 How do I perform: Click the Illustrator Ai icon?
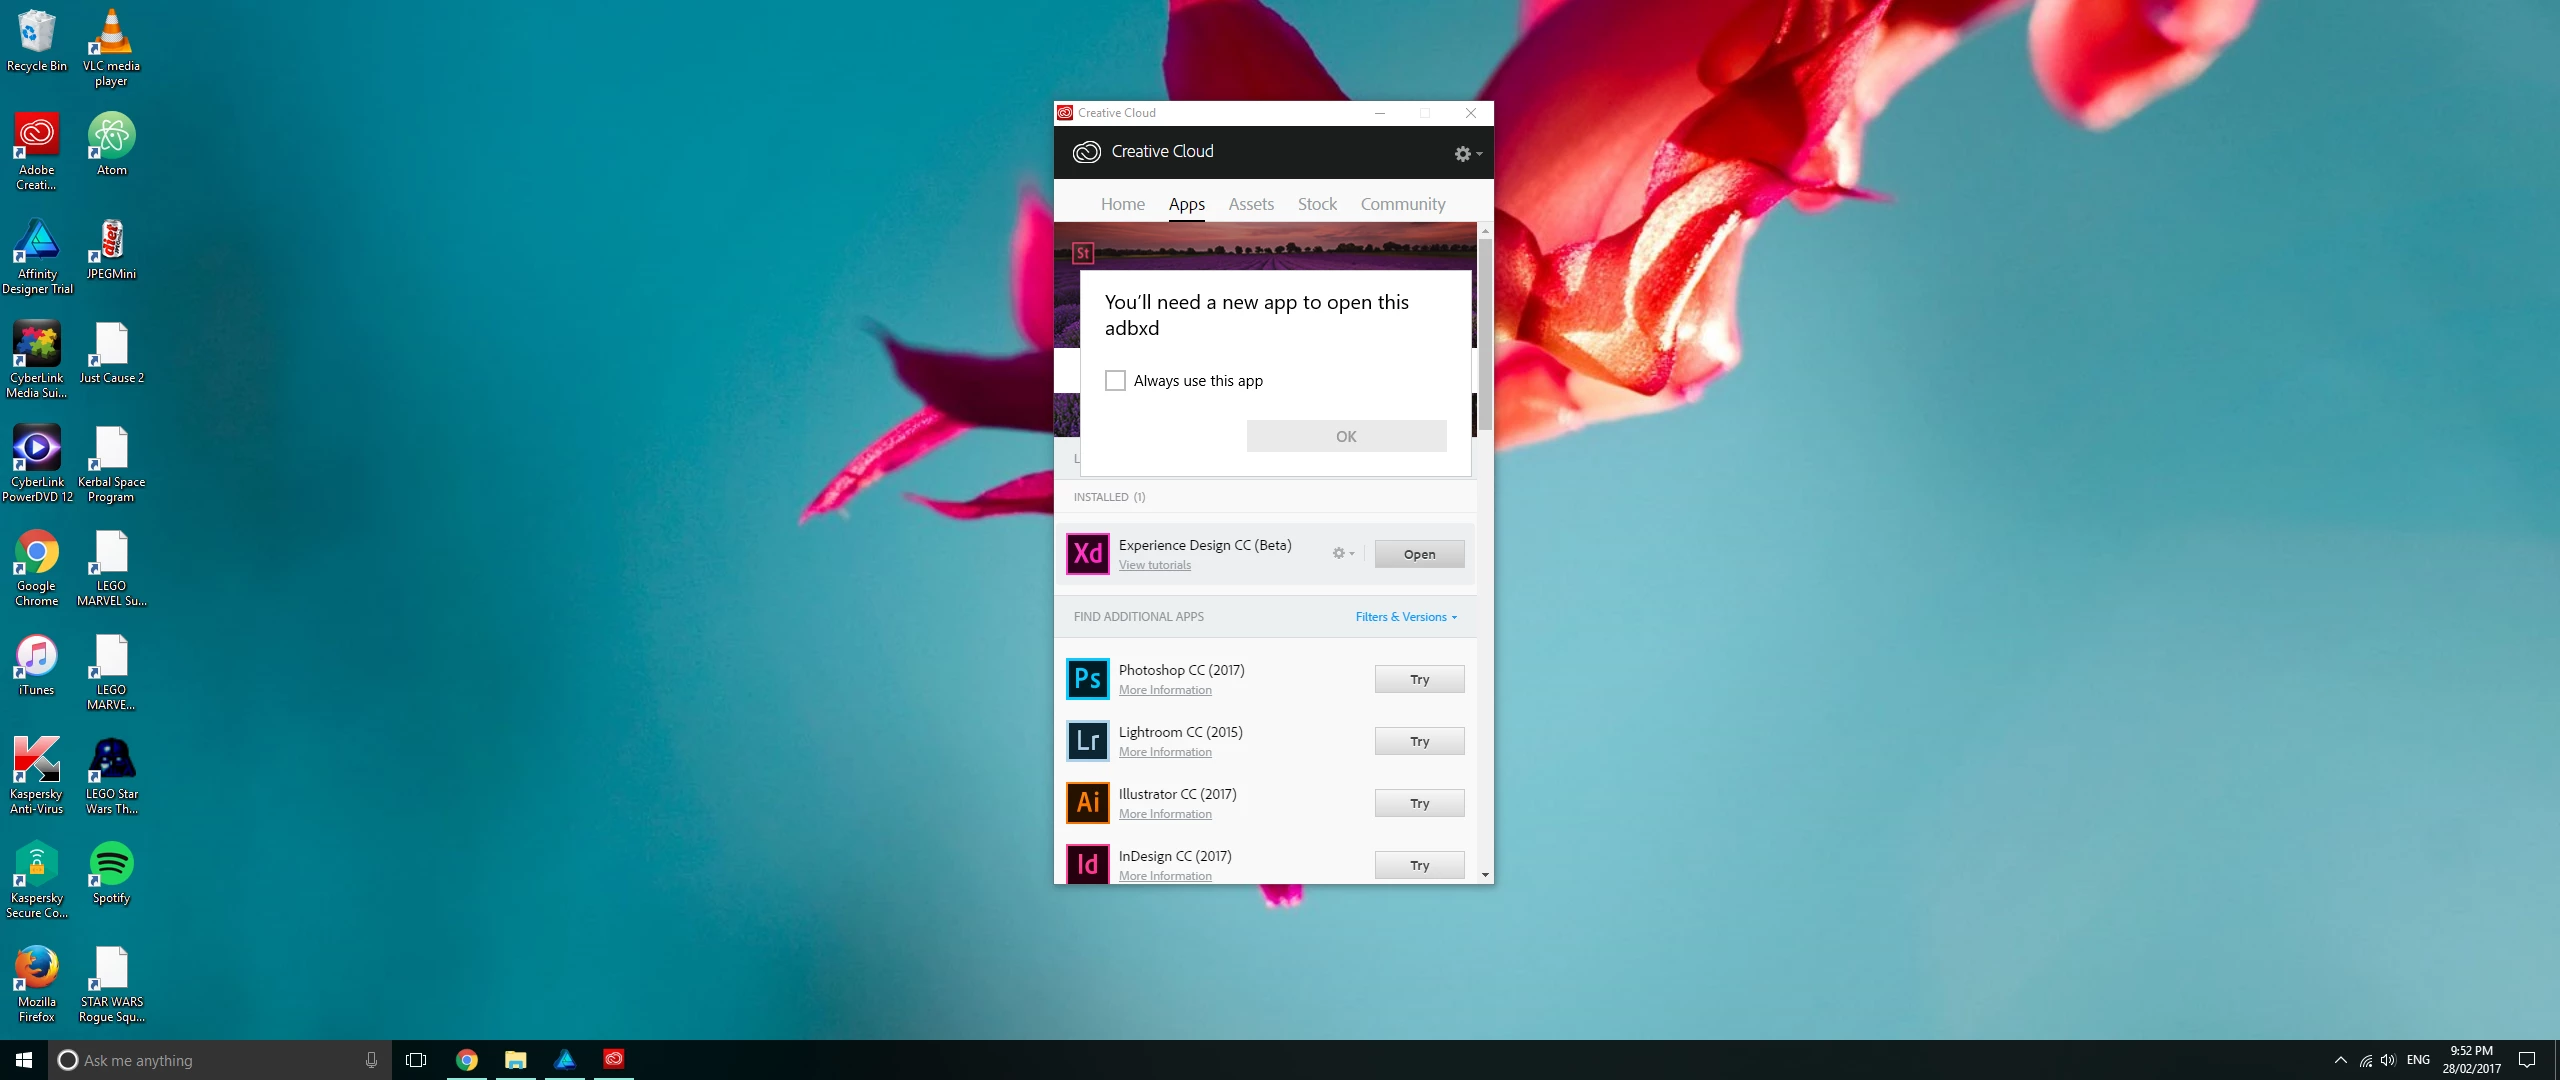(x=1087, y=803)
